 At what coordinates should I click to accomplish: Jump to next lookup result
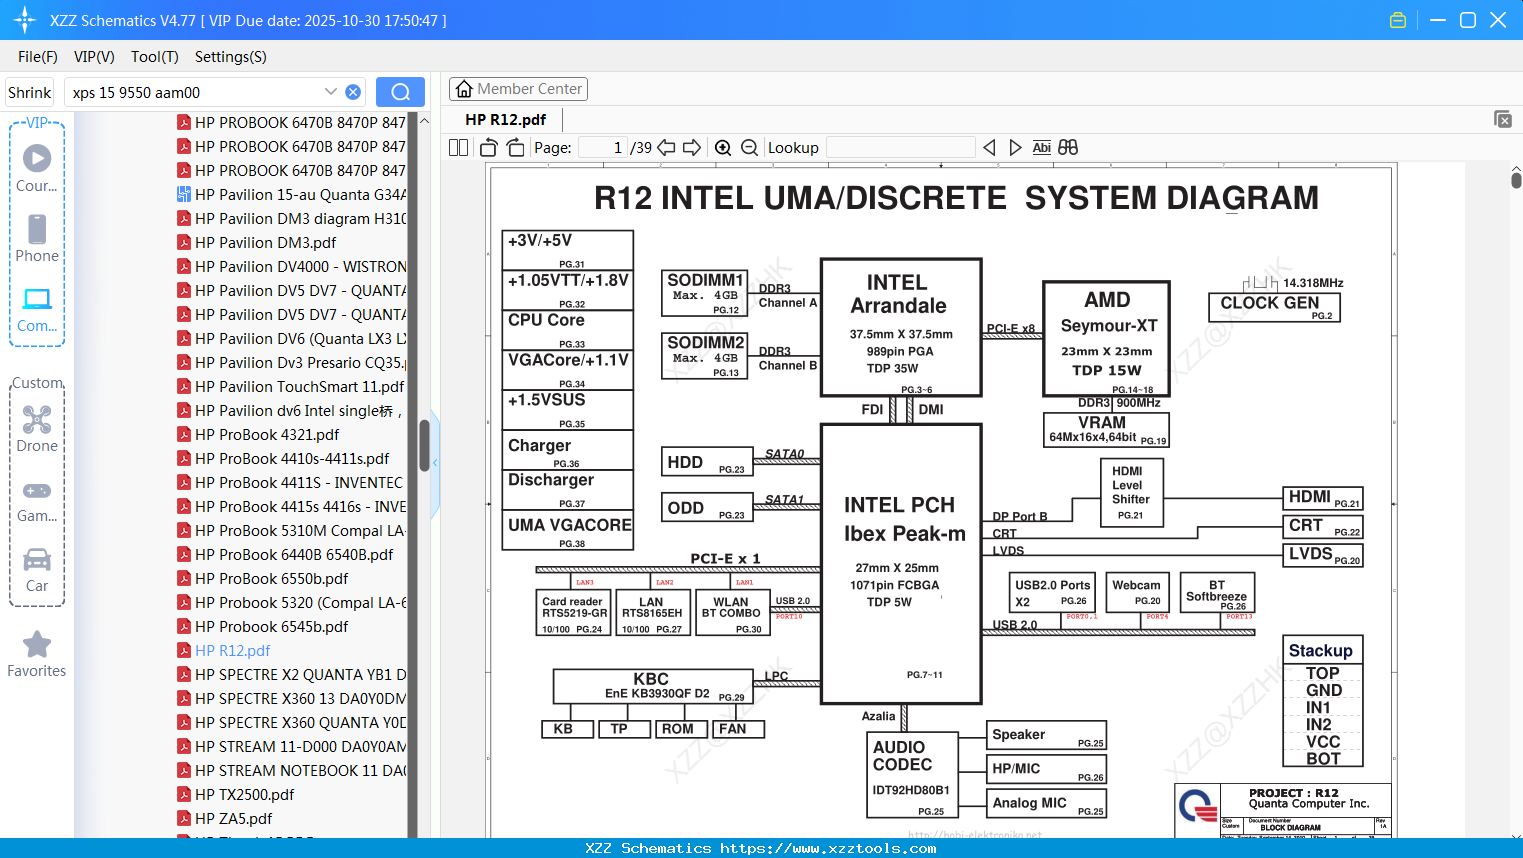click(x=1015, y=147)
